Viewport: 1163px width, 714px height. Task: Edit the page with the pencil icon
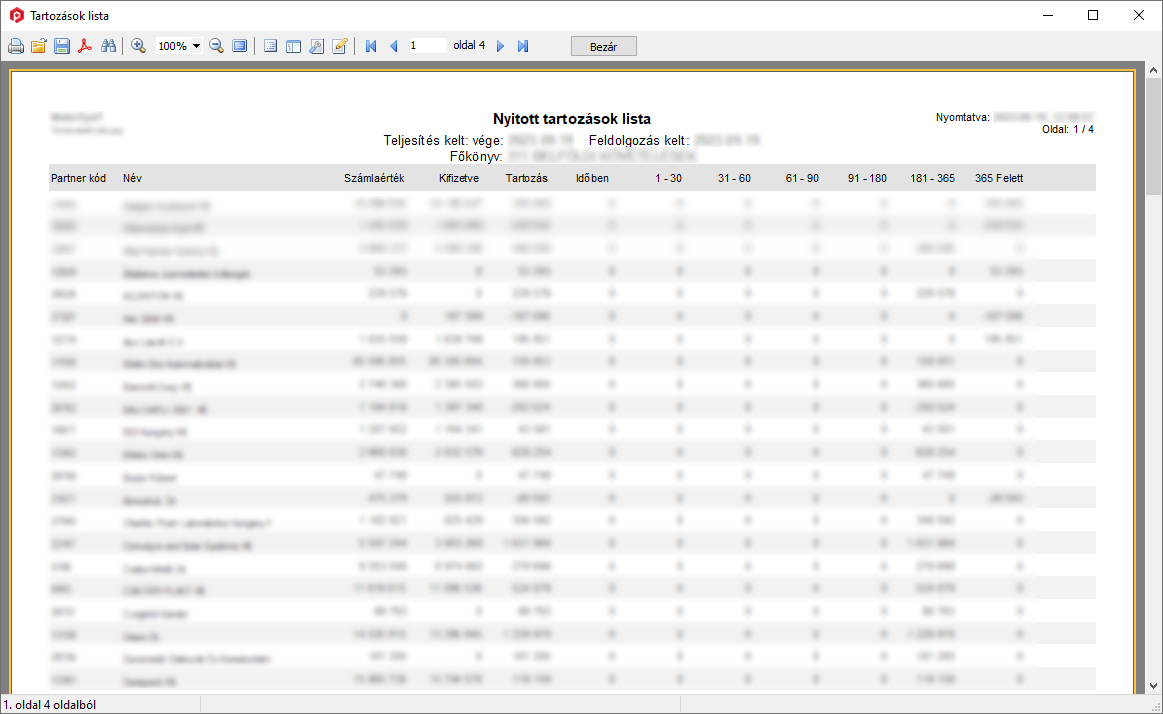[x=339, y=46]
